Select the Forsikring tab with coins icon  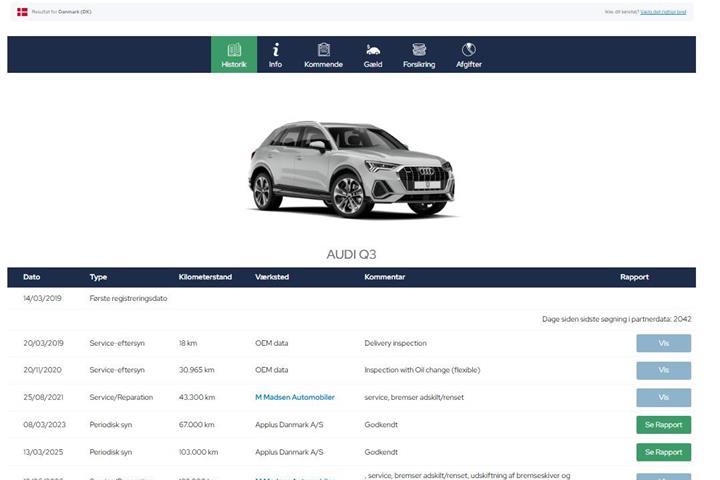click(x=419, y=55)
